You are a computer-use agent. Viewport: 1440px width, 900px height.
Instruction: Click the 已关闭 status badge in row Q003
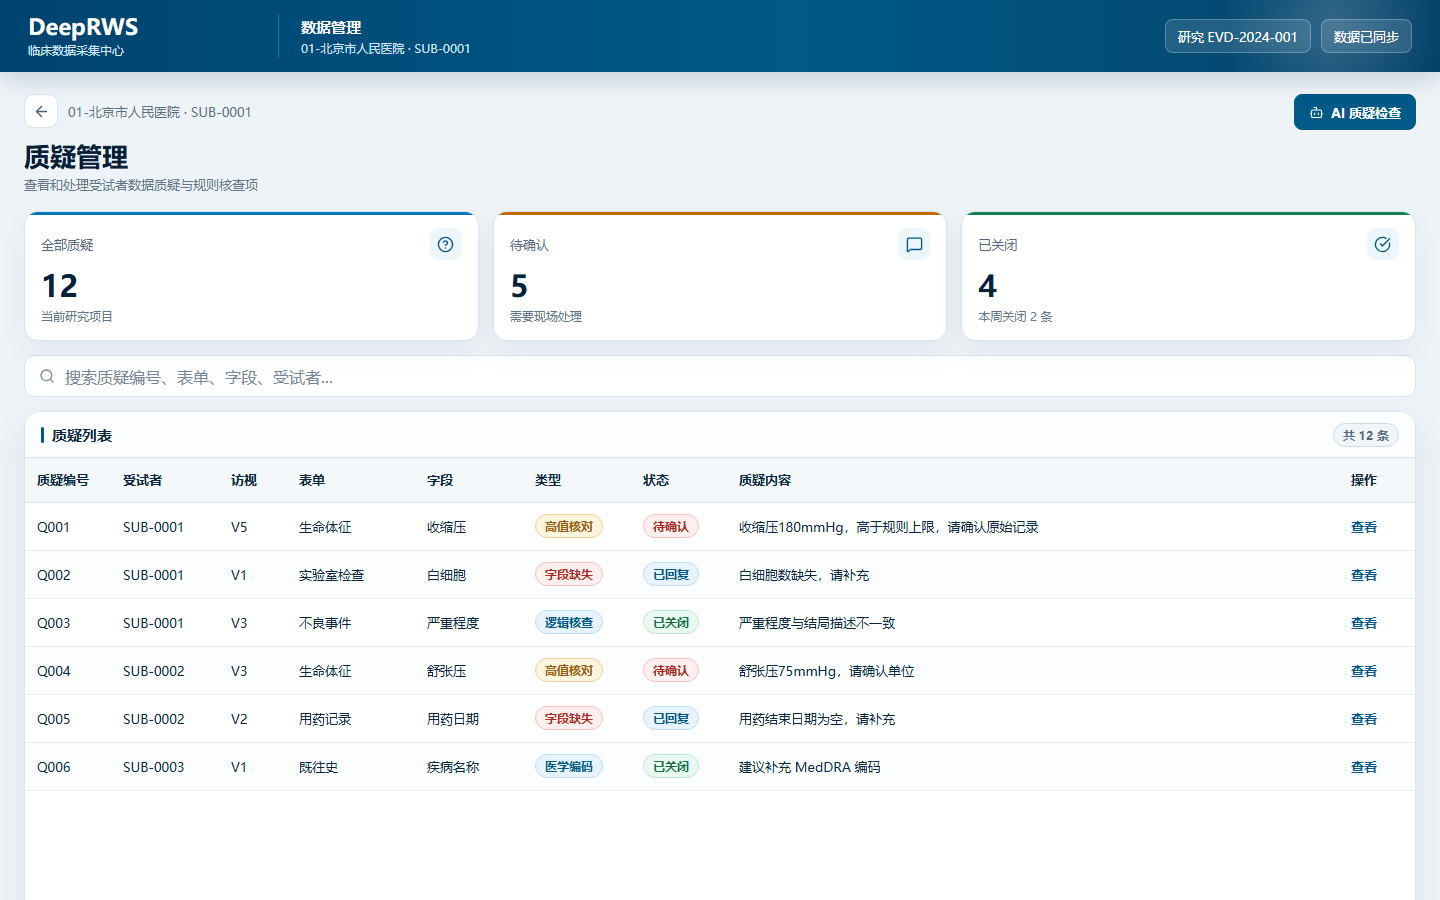pos(671,623)
